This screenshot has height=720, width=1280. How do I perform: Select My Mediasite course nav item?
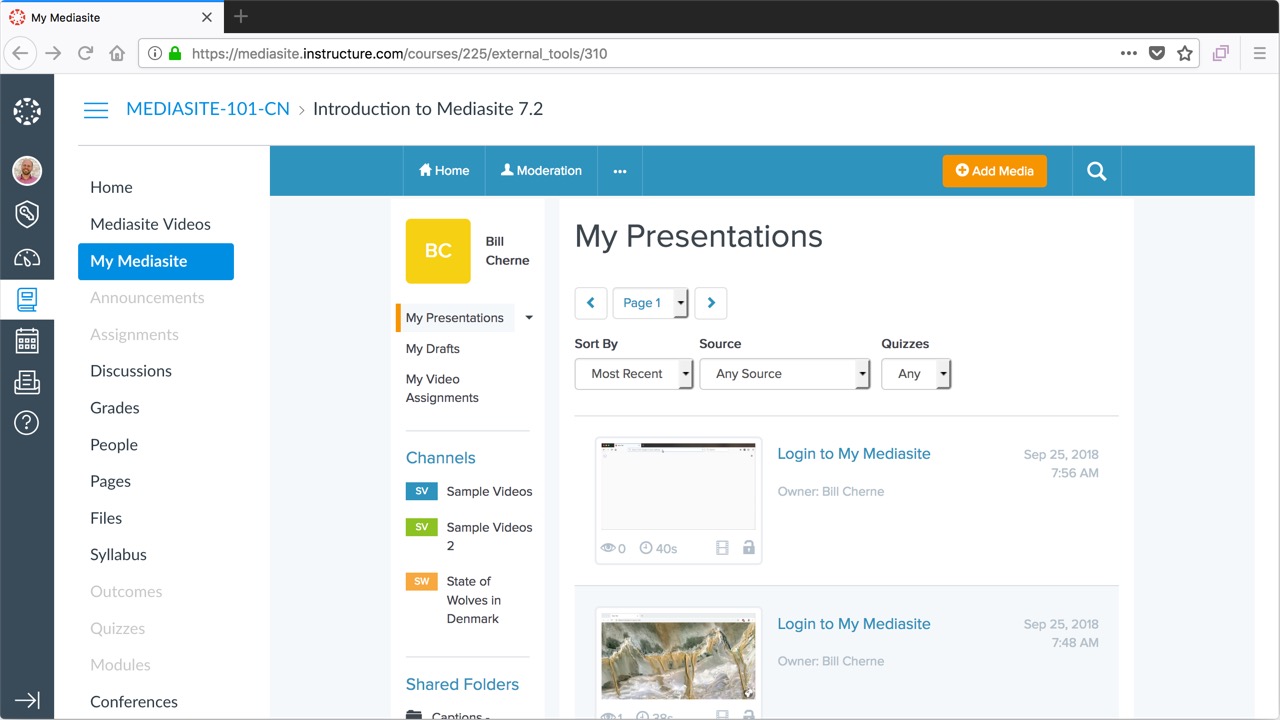pos(156,261)
